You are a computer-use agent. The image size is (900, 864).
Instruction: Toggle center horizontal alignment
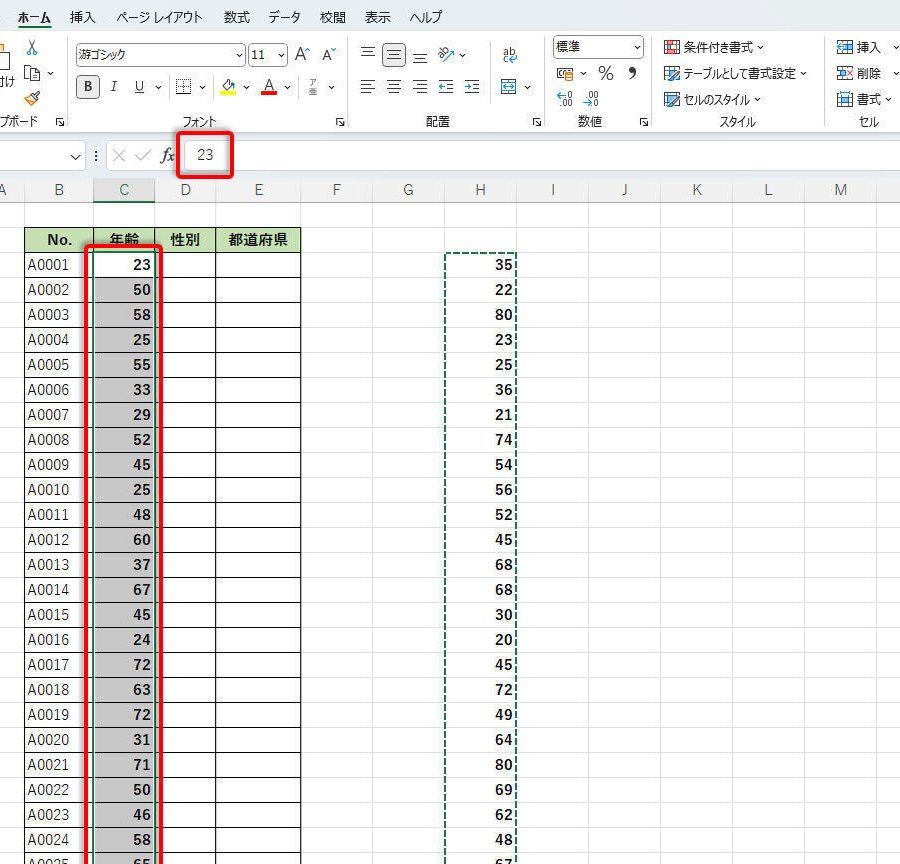(394, 87)
